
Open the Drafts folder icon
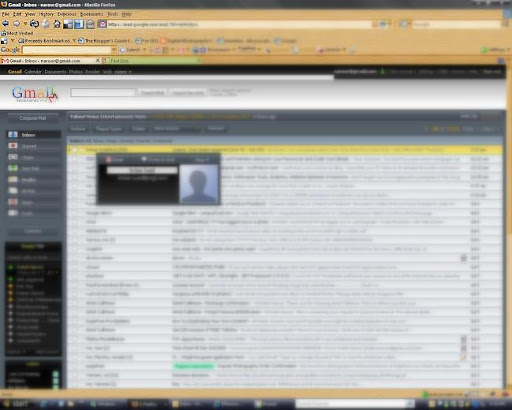[13, 179]
